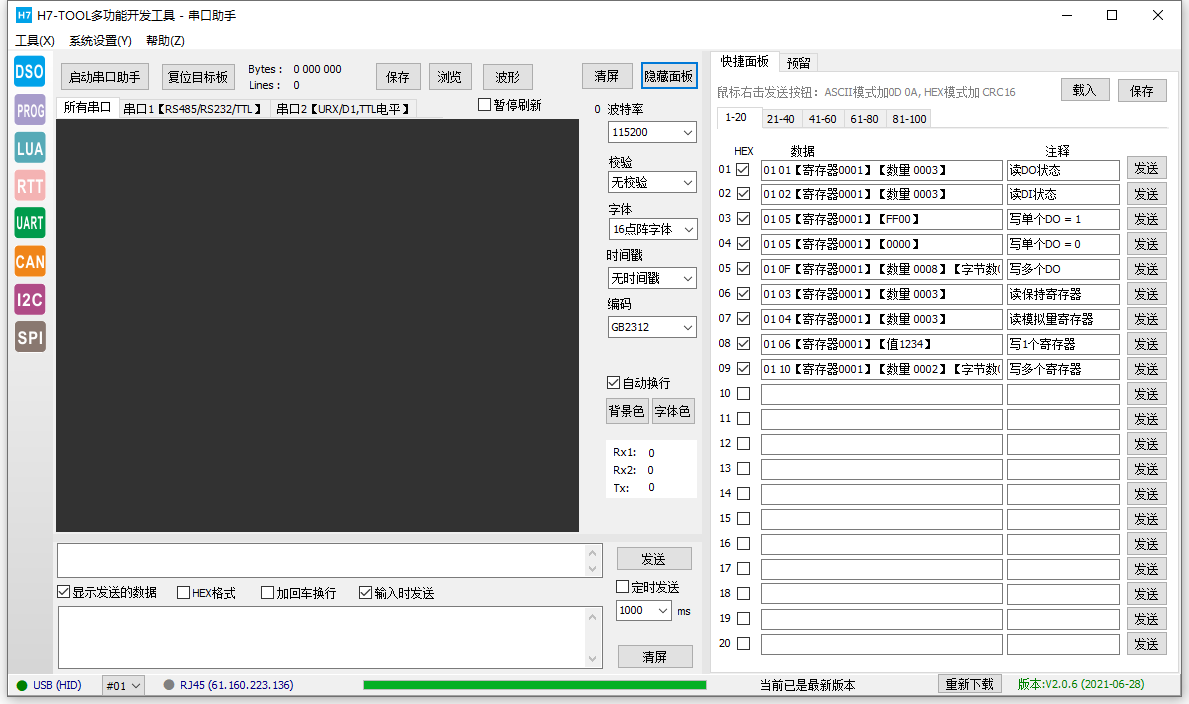The width and height of the screenshot is (1189, 704).
Task: Click 发送 for row 08 写1个寄存器
Action: (1146, 344)
